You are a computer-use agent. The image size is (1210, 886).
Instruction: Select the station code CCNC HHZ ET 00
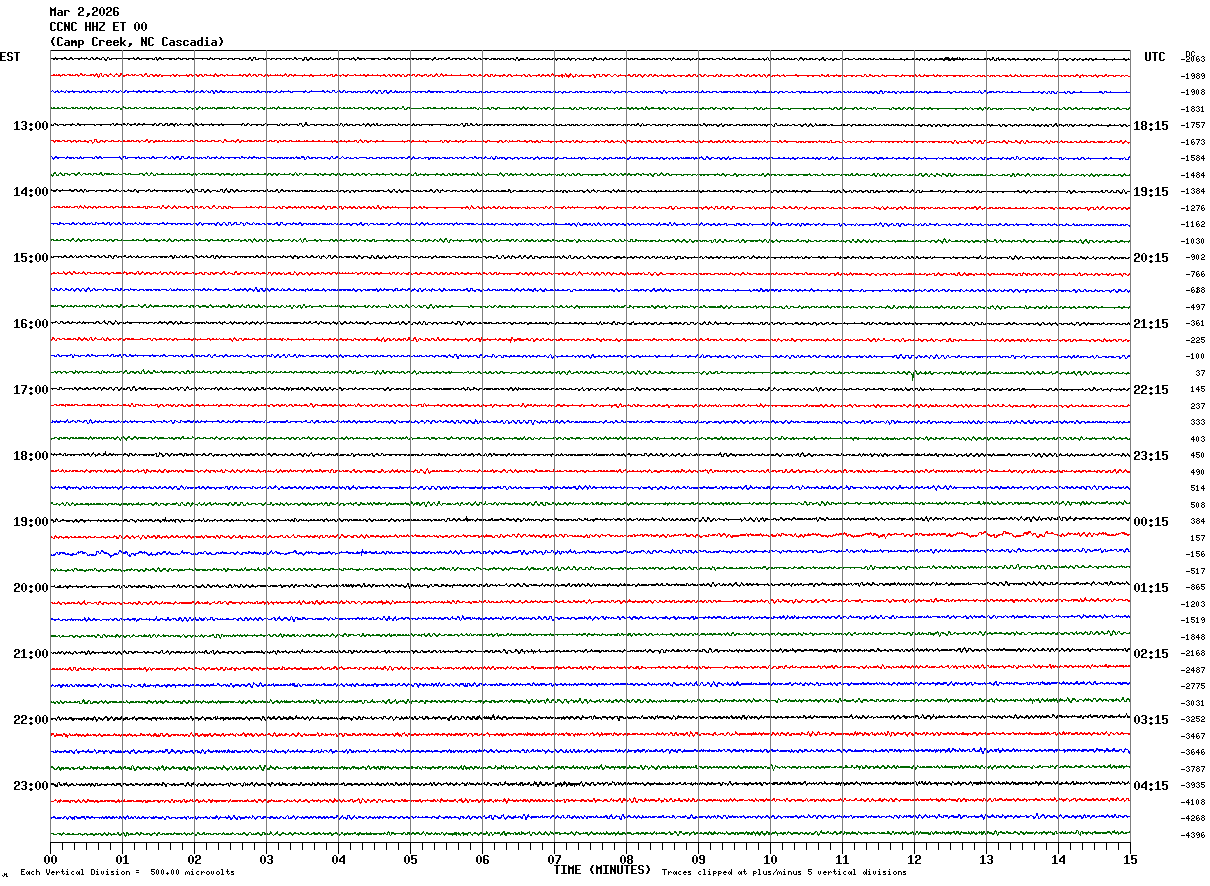coord(98,27)
